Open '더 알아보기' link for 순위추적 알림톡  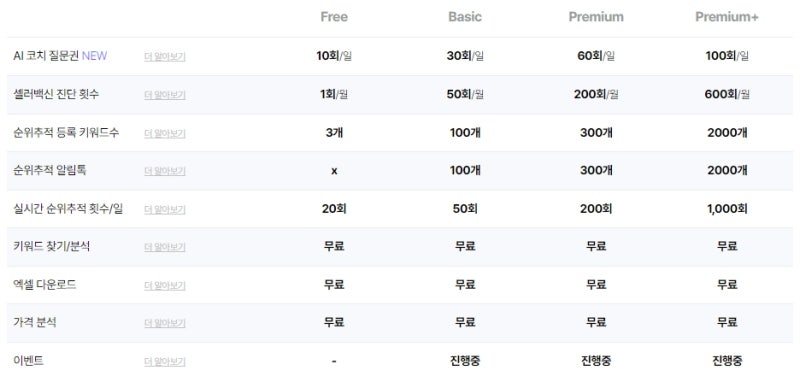(165, 171)
